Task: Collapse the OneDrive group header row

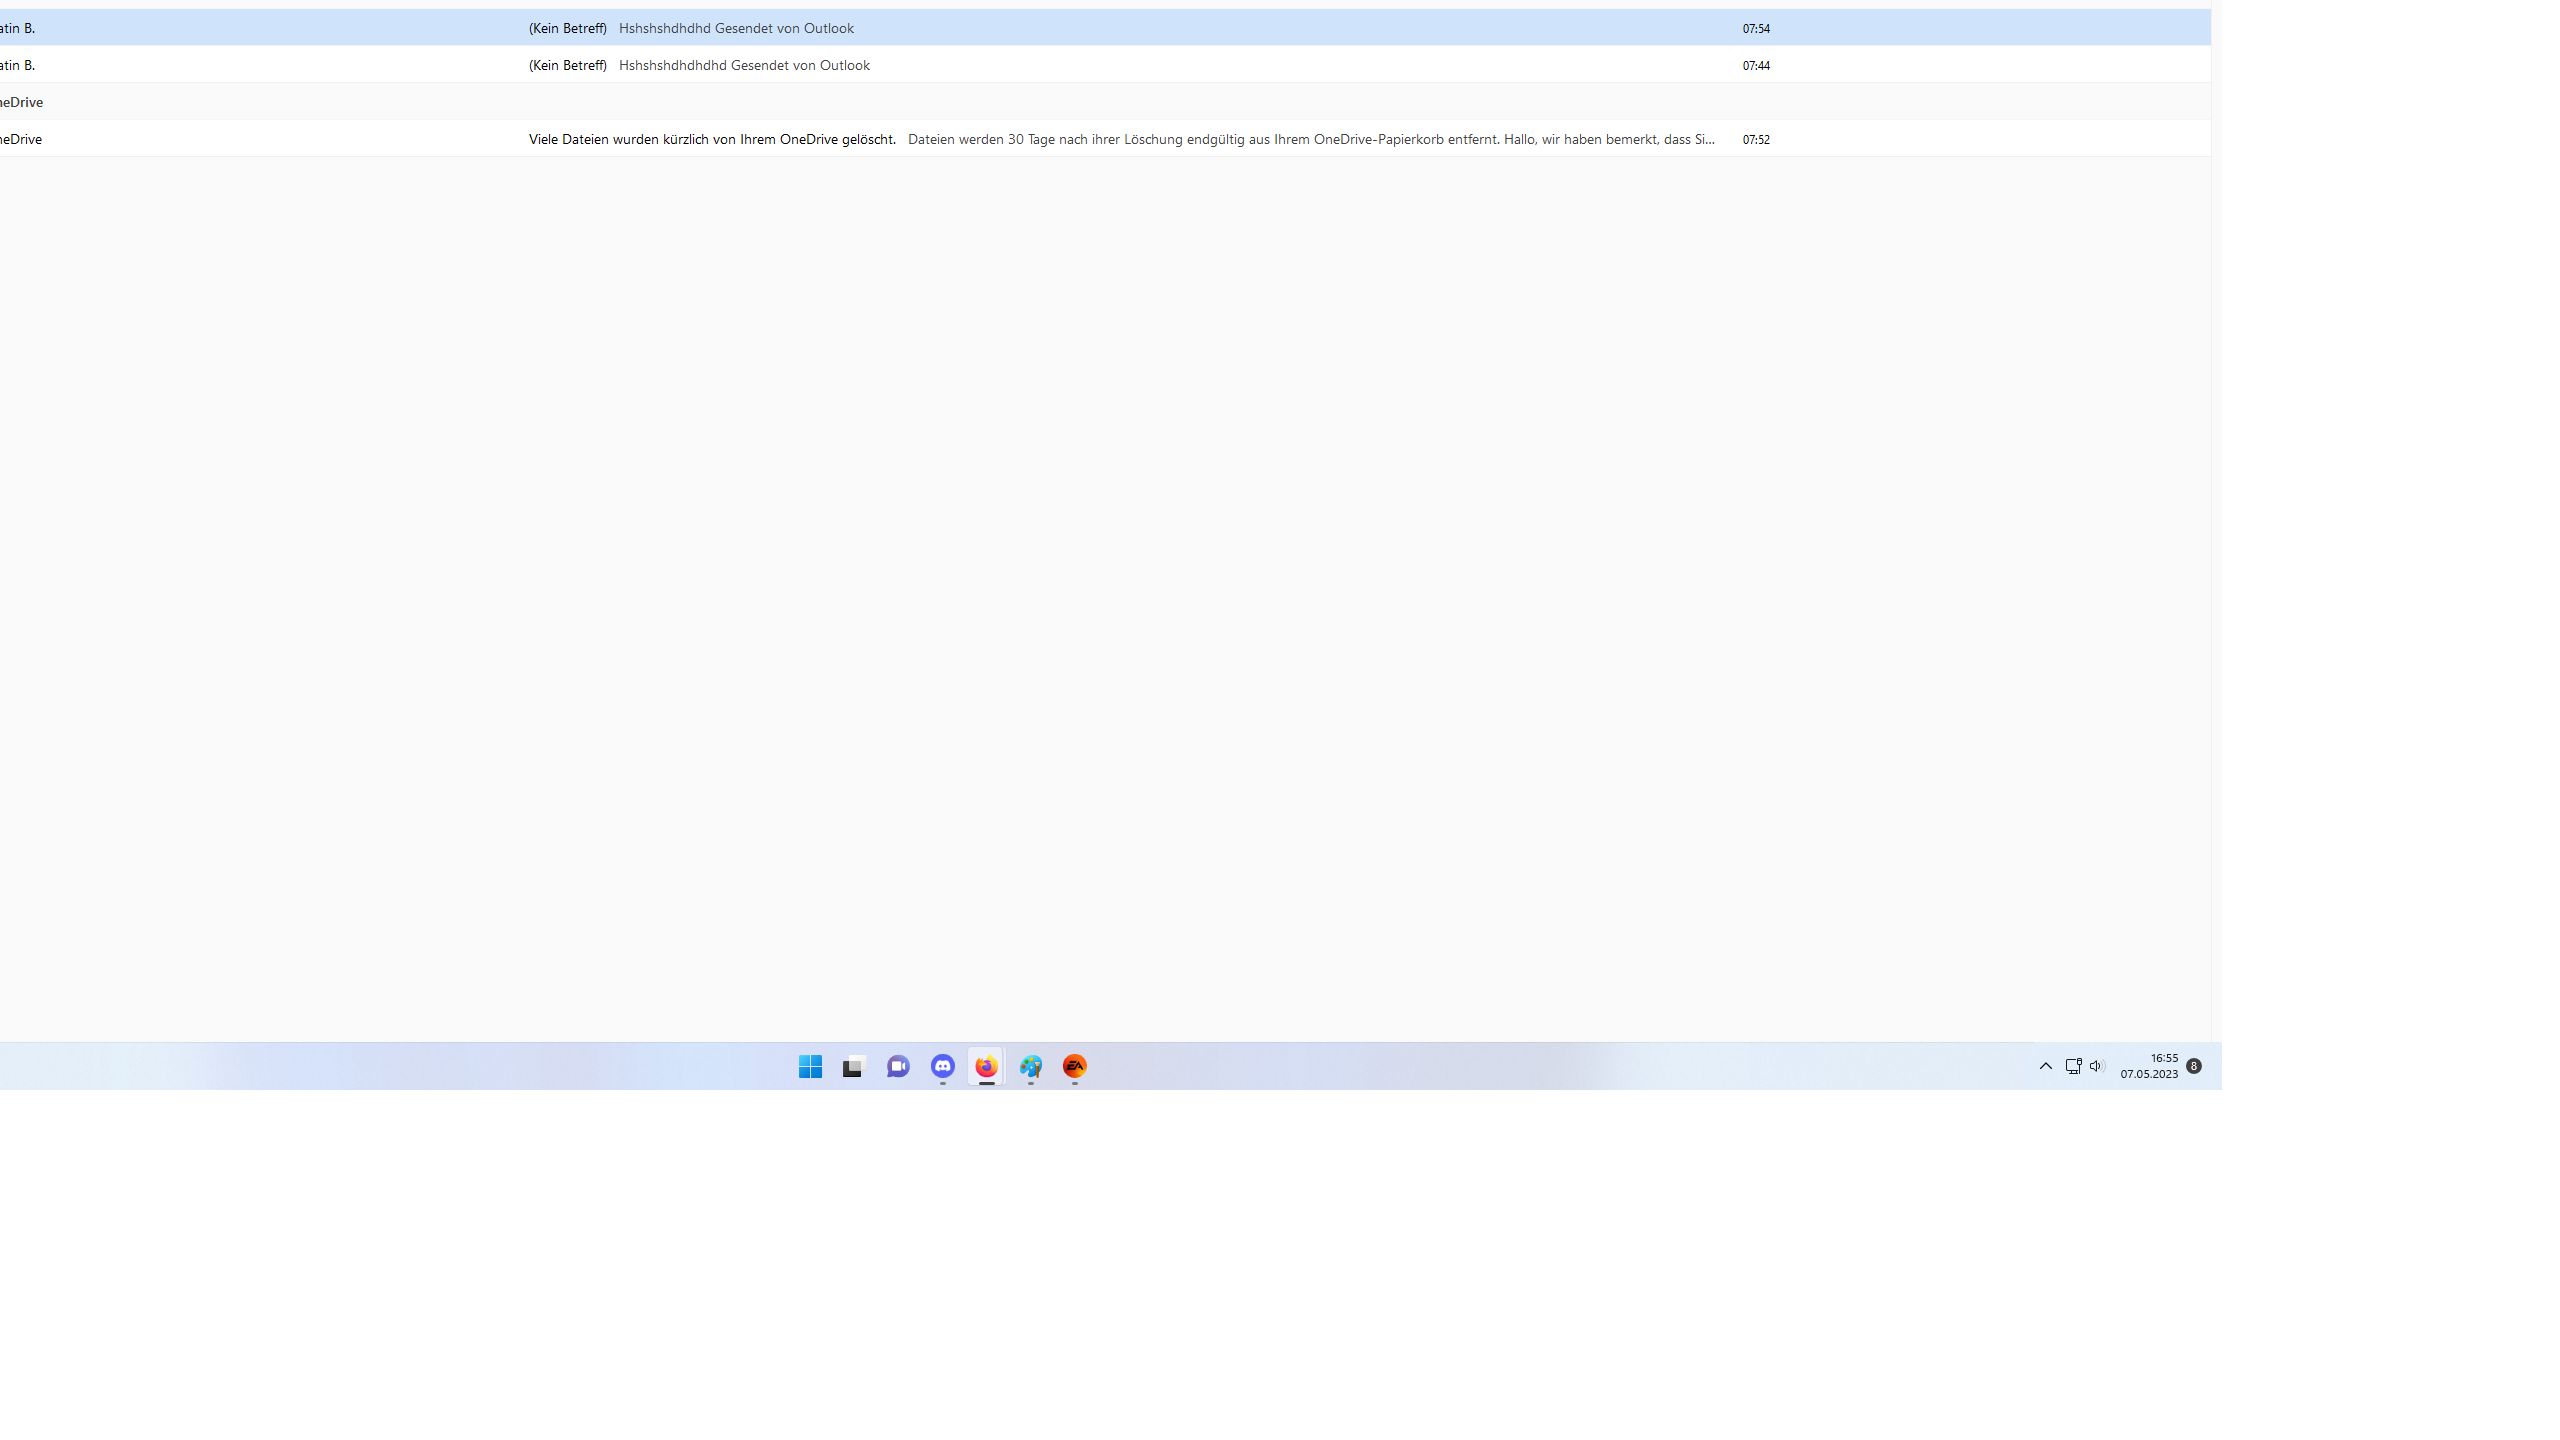Action: tap(22, 102)
